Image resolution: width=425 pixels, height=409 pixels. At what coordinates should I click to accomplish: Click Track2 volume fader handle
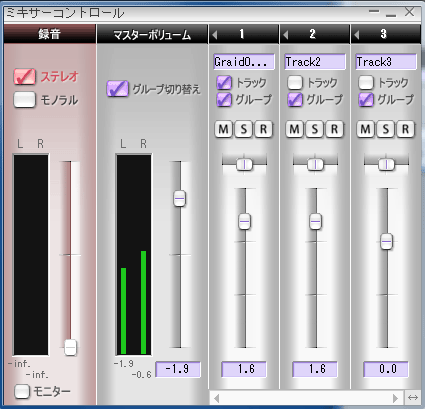(315, 221)
